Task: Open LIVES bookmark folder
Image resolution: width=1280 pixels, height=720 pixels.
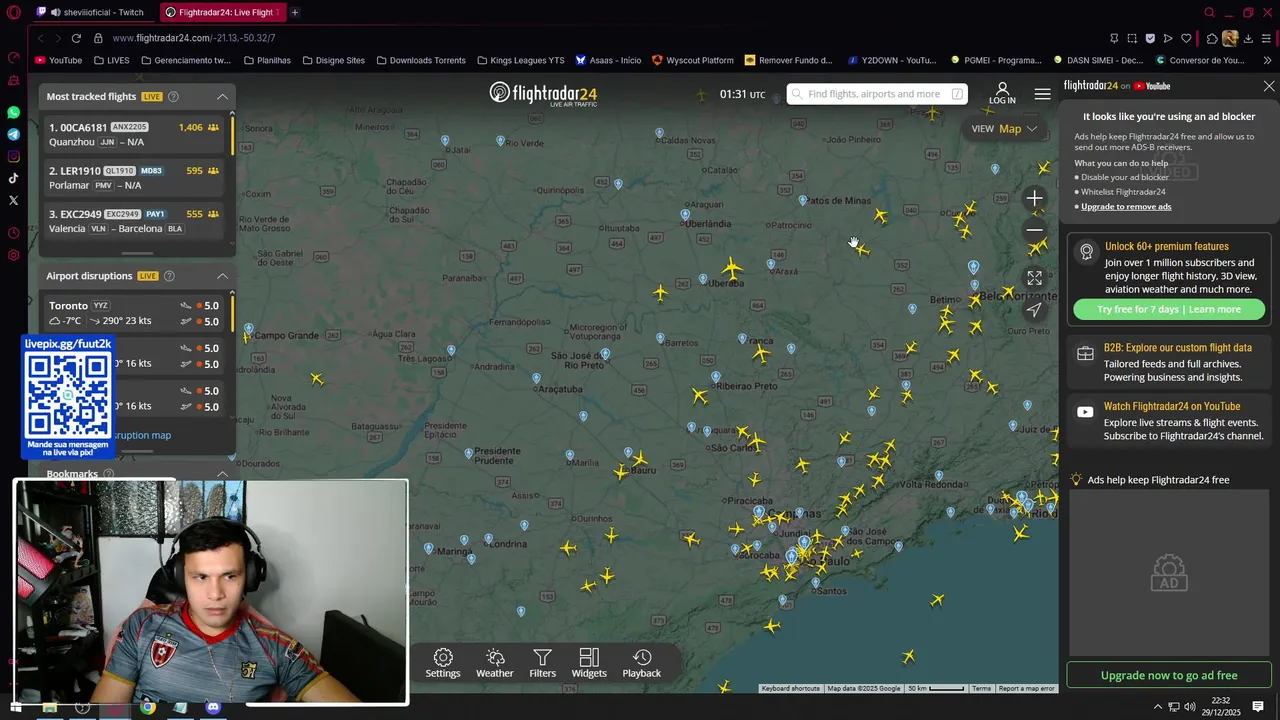Action: 111,60
